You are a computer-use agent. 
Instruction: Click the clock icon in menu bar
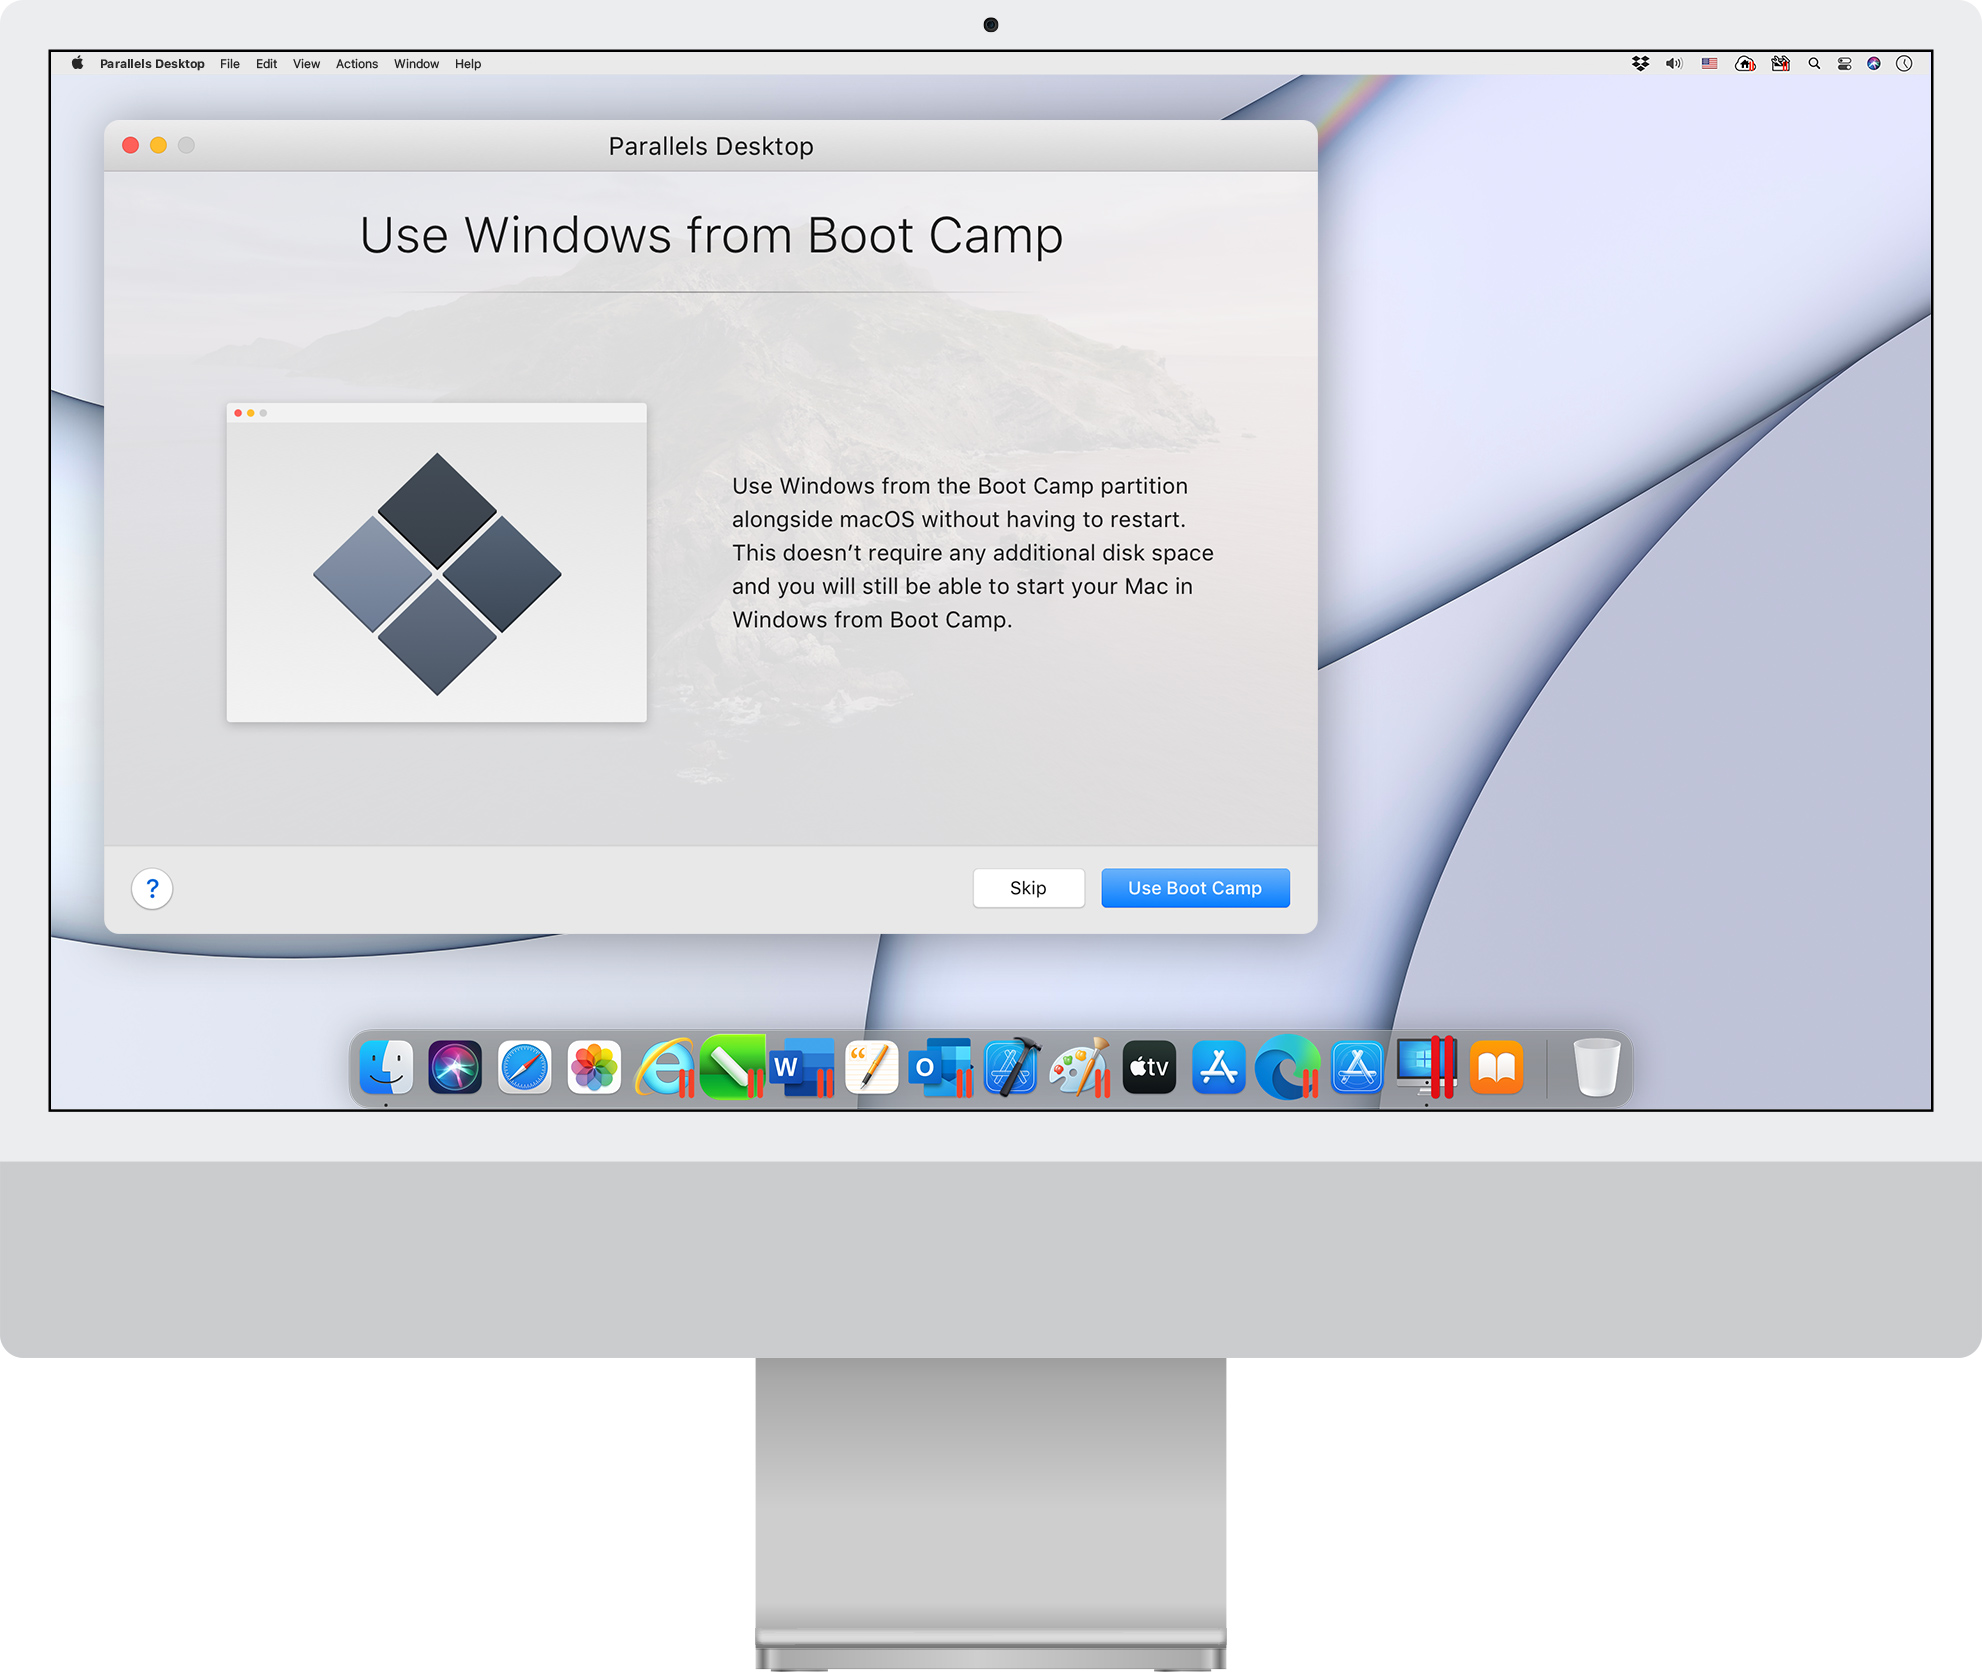point(1904,63)
